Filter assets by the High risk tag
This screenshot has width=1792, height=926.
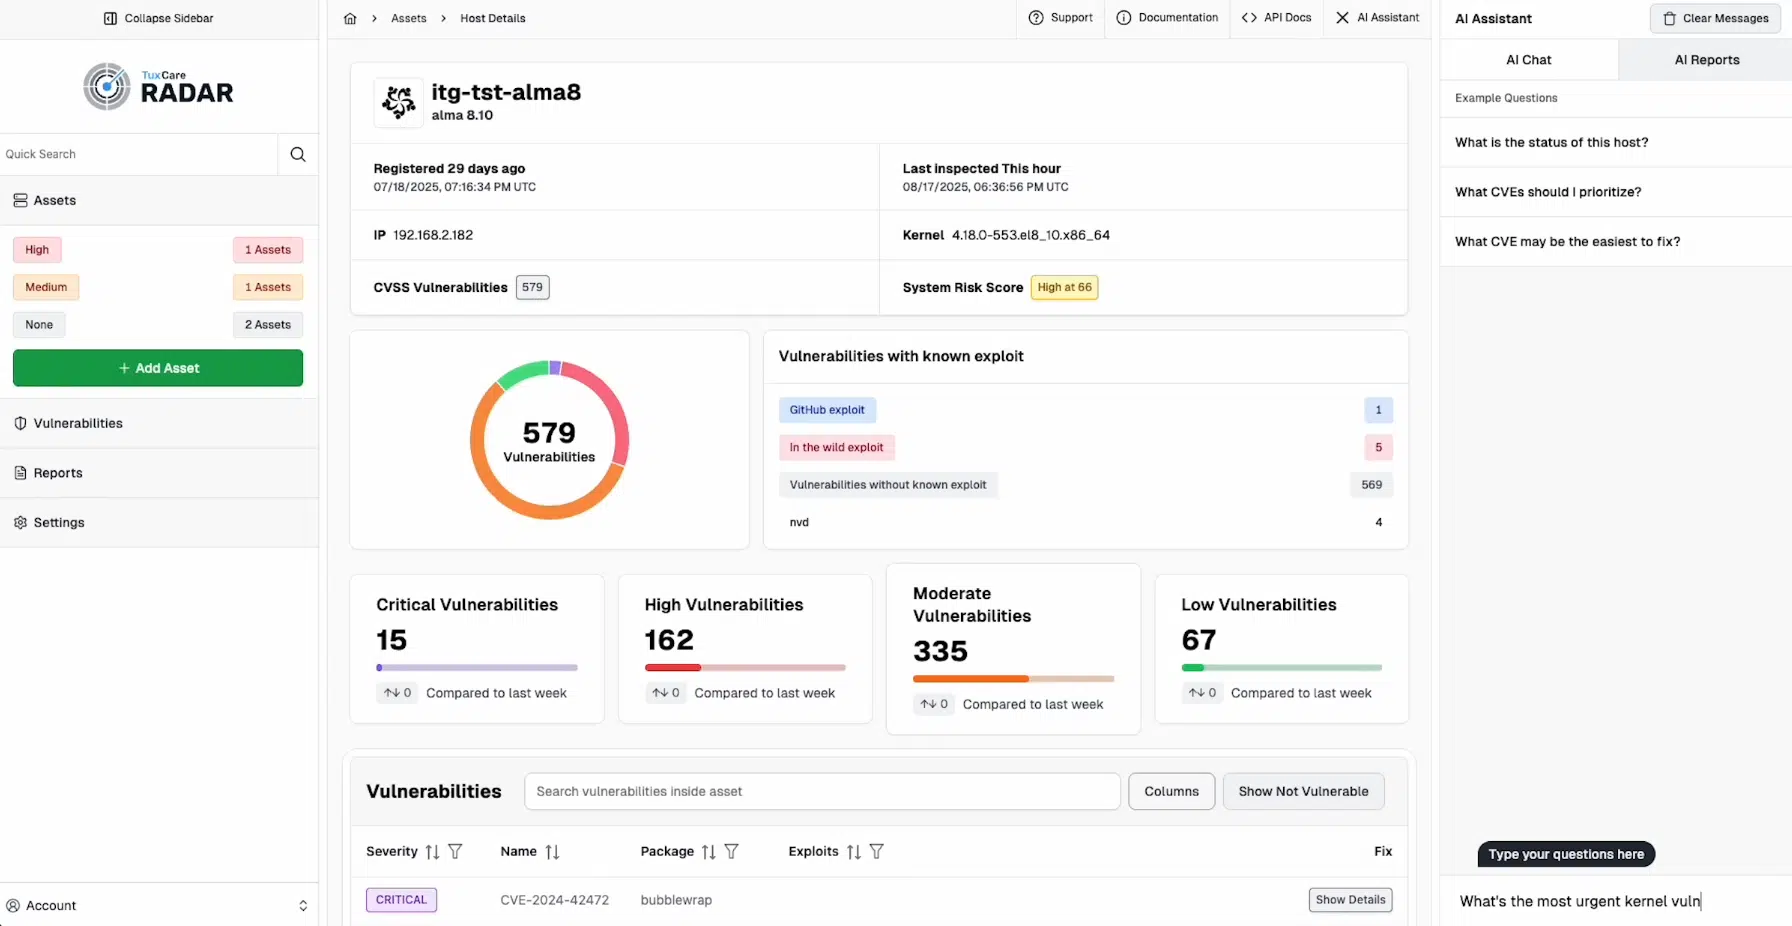37,250
